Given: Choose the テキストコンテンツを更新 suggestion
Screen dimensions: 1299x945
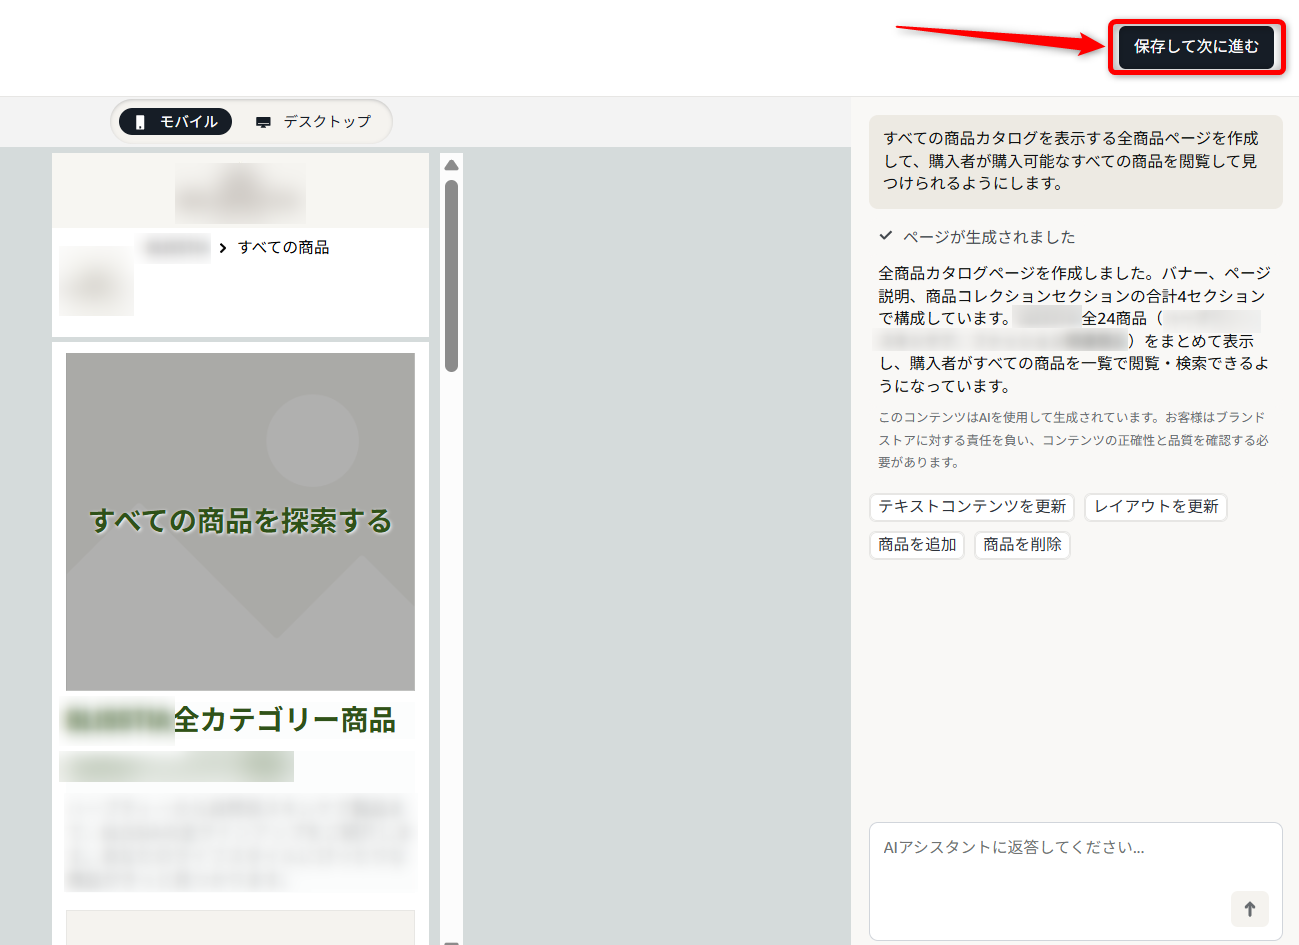Looking at the screenshot, I should point(971,507).
